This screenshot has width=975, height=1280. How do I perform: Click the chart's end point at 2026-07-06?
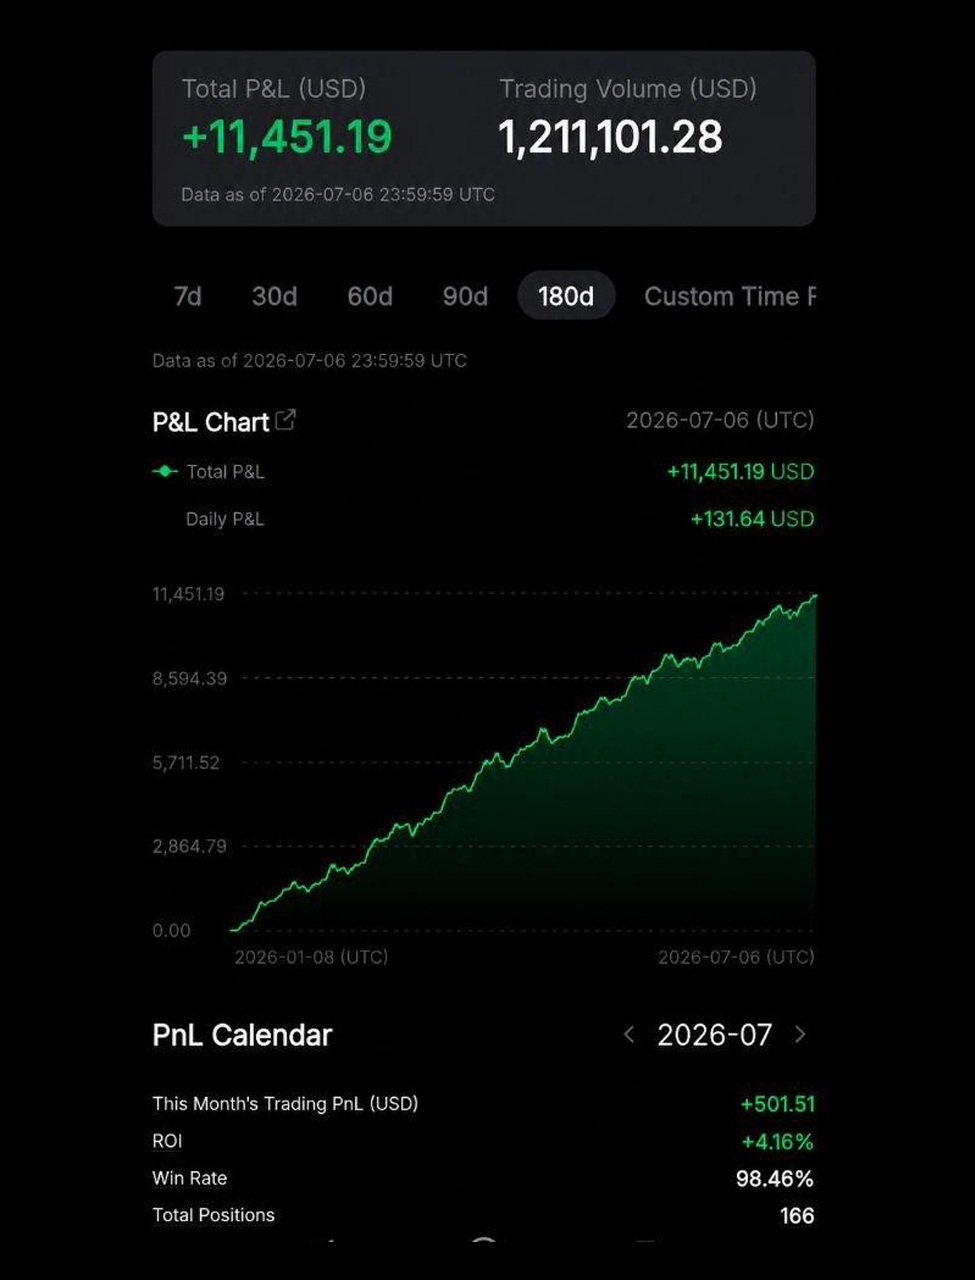coord(815,595)
